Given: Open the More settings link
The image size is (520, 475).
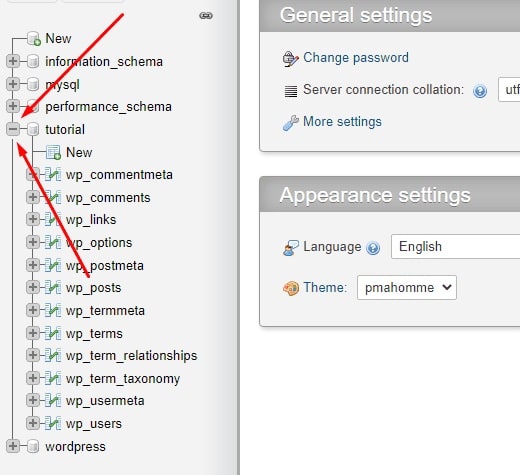Looking at the screenshot, I should (x=342, y=122).
